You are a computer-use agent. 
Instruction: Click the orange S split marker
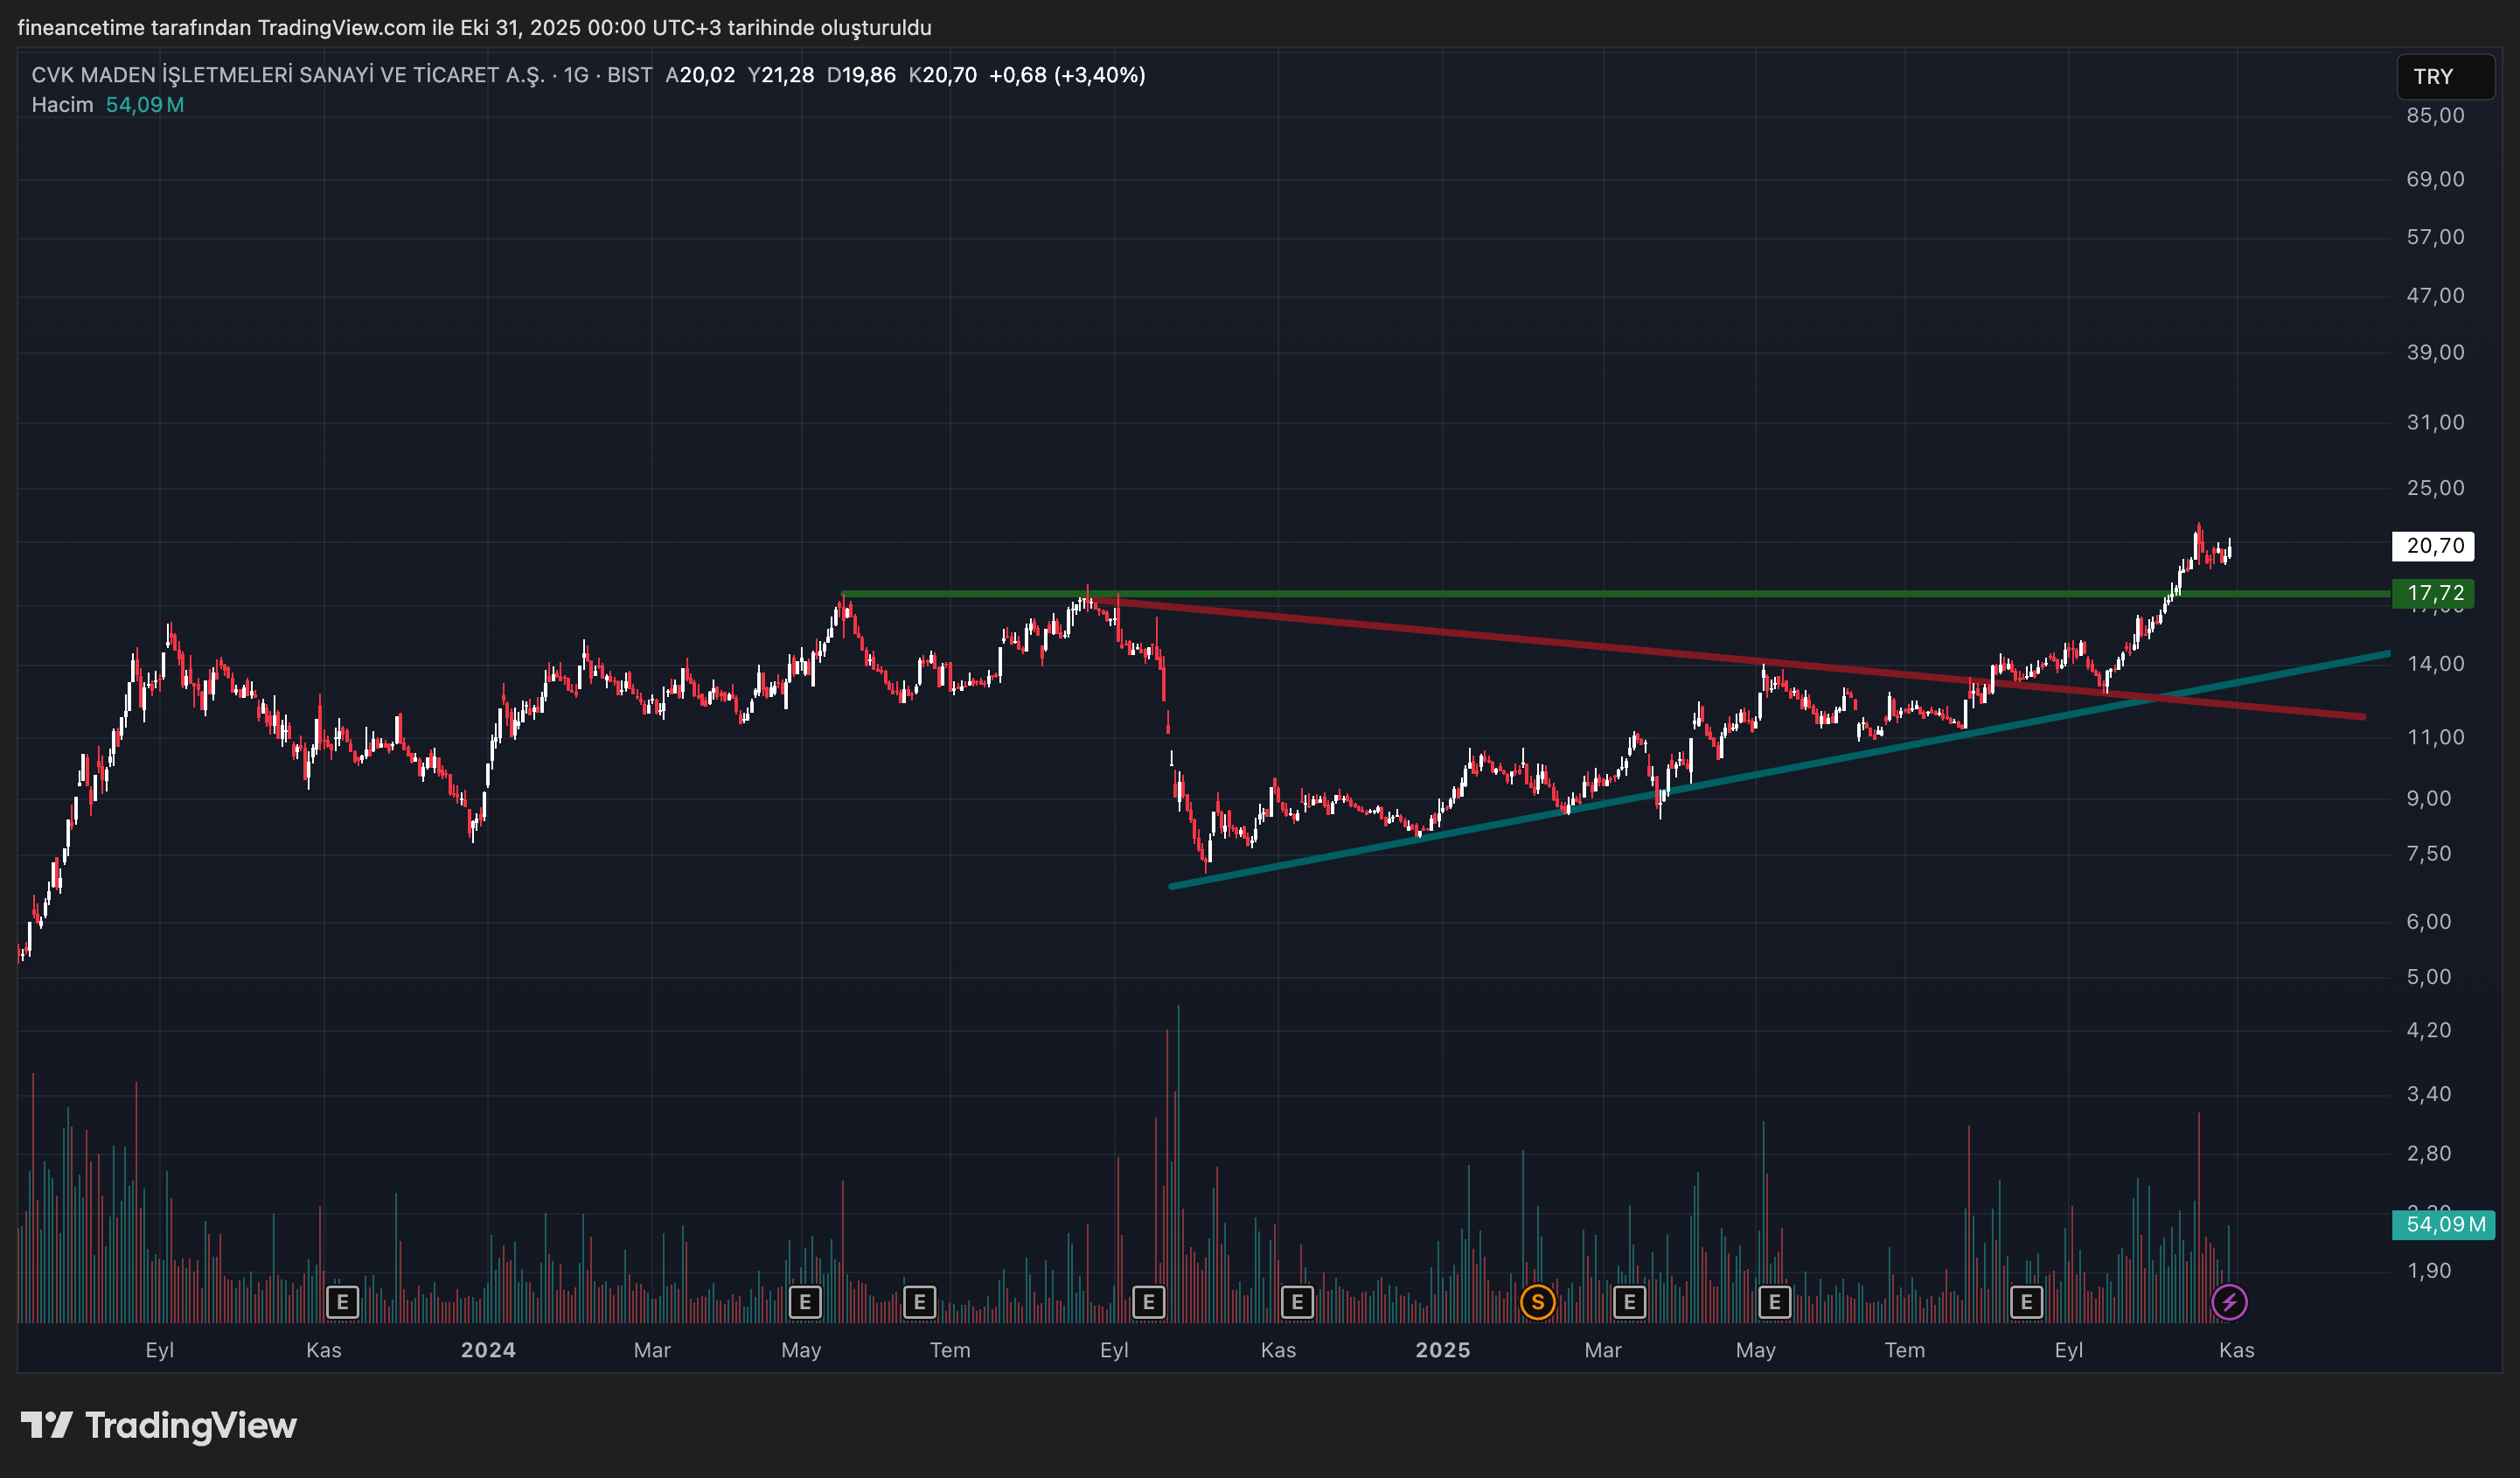pyautogui.click(x=1537, y=1302)
